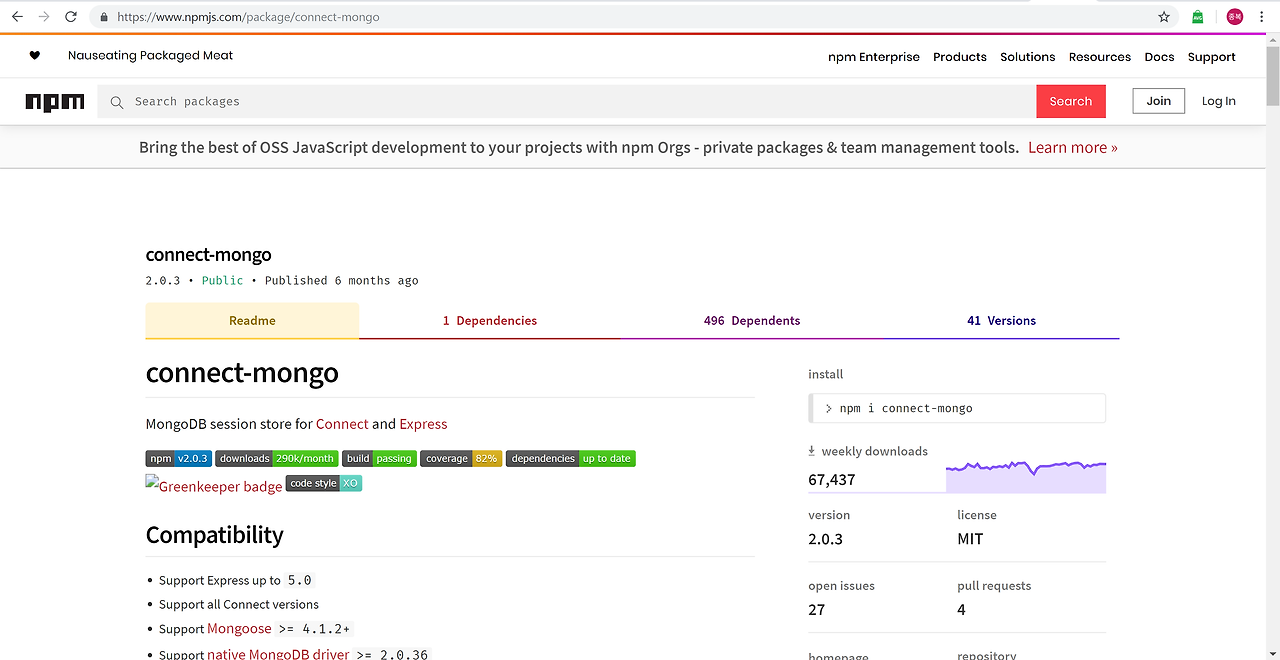
Task: Open the Resources menu
Action: [x=1099, y=57]
